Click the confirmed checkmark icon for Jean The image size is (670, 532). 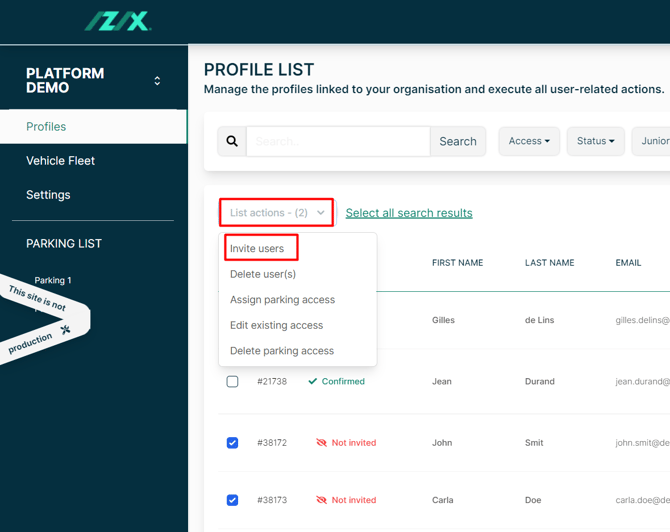[x=313, y=381]
